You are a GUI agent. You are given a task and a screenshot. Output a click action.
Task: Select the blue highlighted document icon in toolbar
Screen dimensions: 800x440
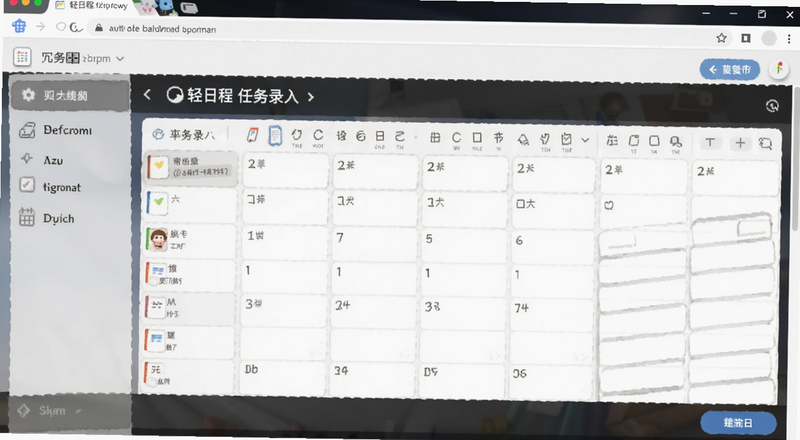coord(275,136)
